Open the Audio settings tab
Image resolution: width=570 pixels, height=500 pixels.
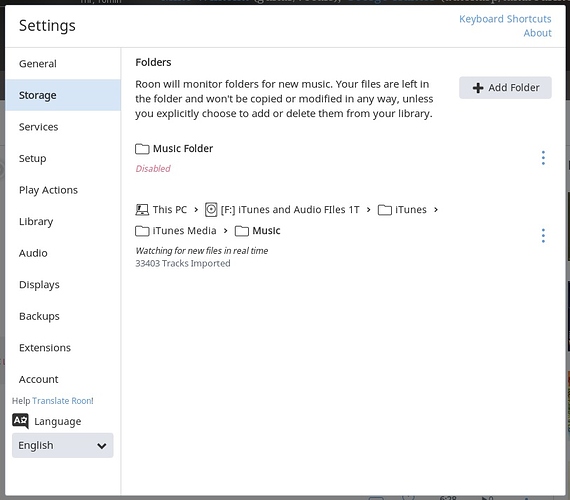(63, 253)
